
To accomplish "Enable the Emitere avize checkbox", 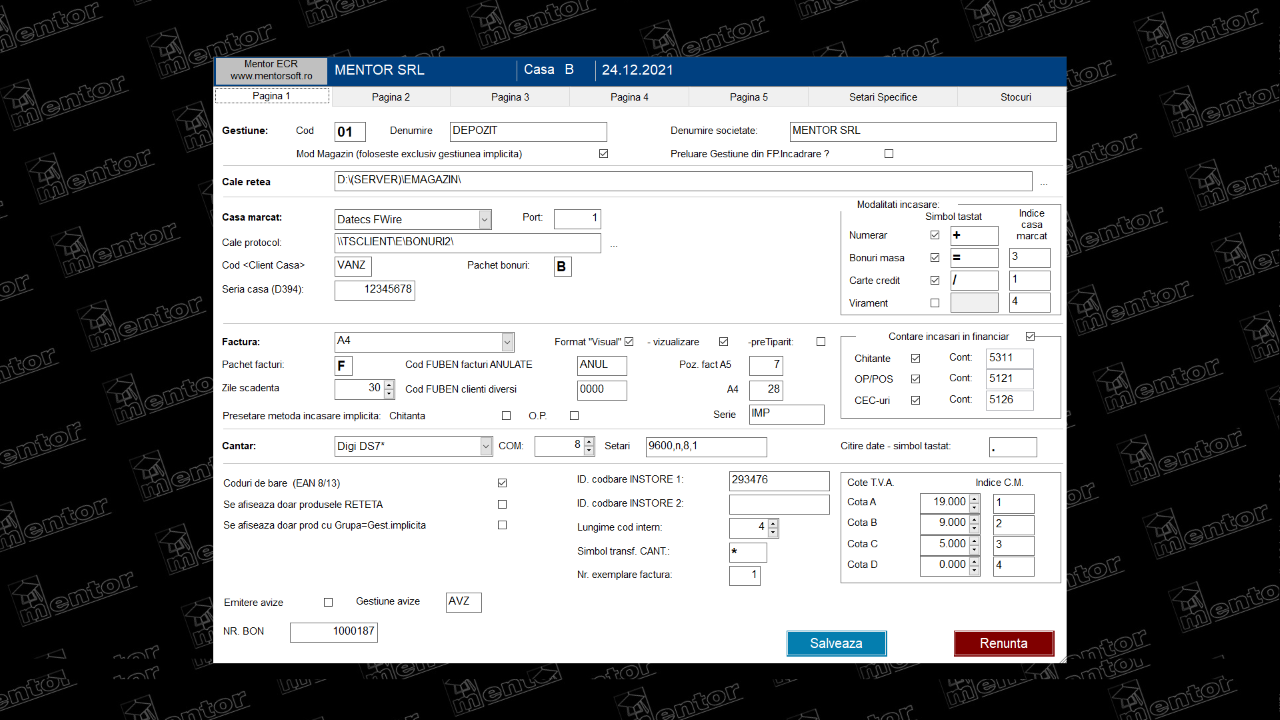I will coord(328,603).
